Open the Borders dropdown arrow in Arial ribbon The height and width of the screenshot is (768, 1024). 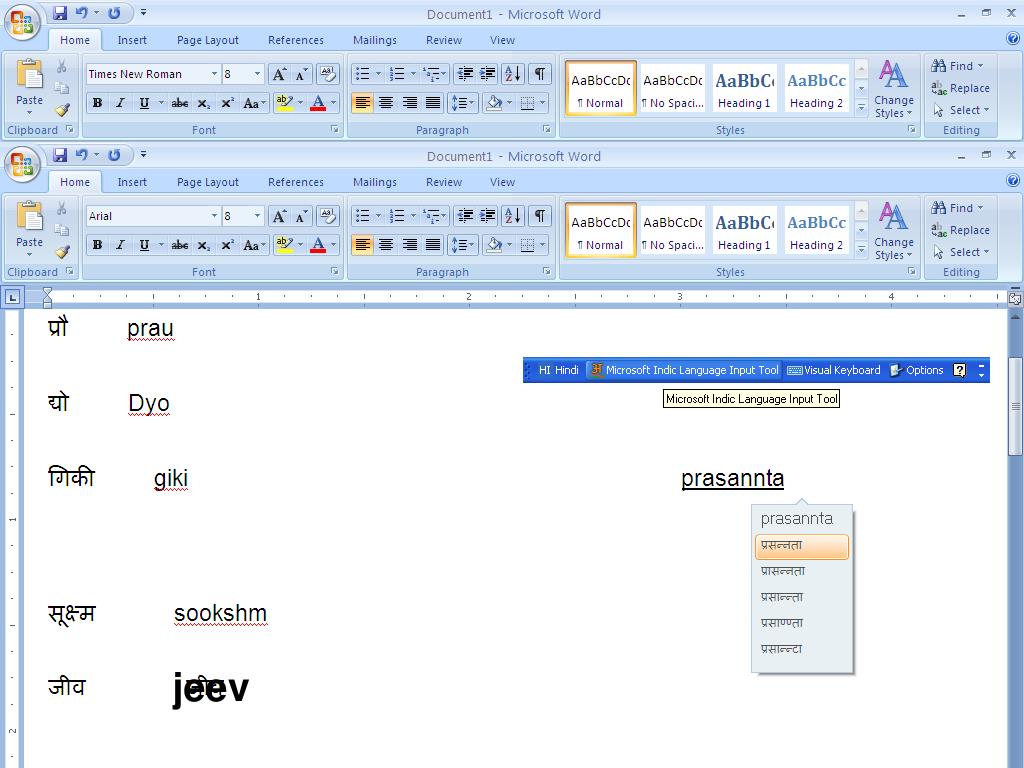[x=543, y=245]
